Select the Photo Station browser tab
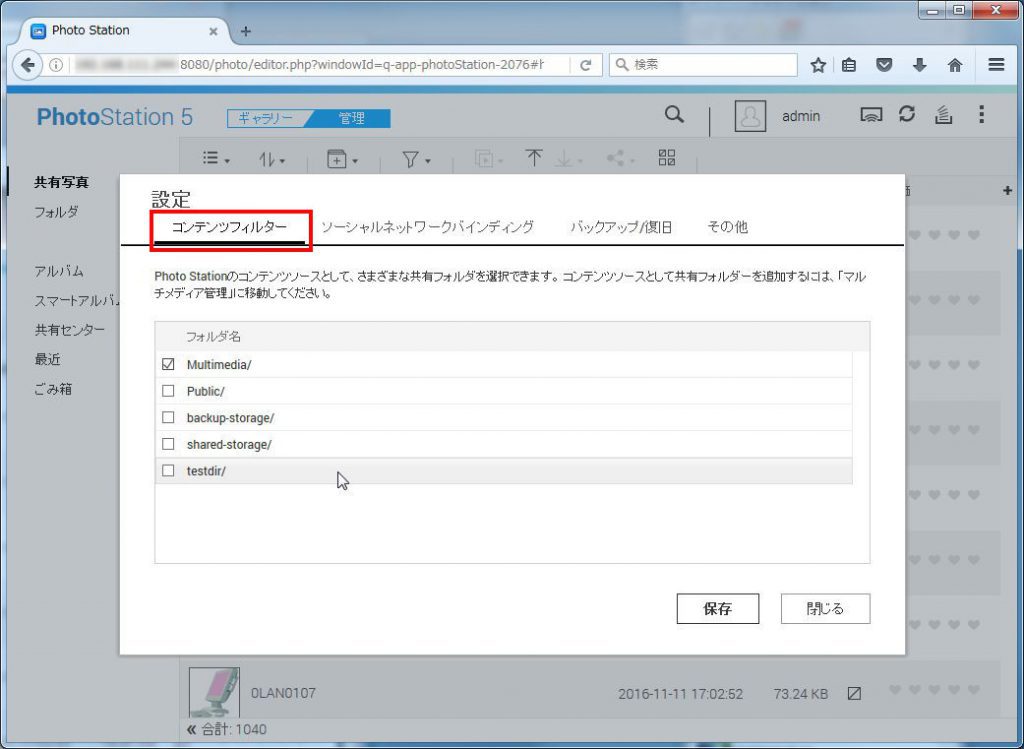This screenshot has width=1024, height=749. (x=125, y=31)
